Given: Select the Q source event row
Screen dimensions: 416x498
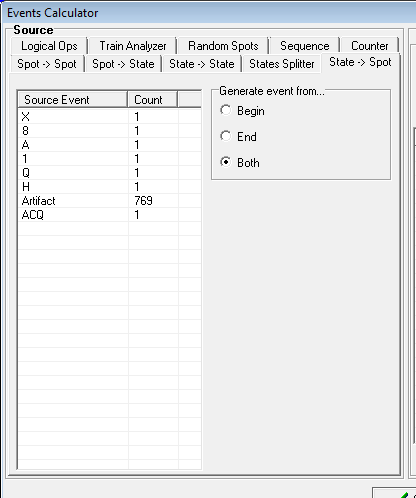Looking at the screenshot, I should pos(110,173).
